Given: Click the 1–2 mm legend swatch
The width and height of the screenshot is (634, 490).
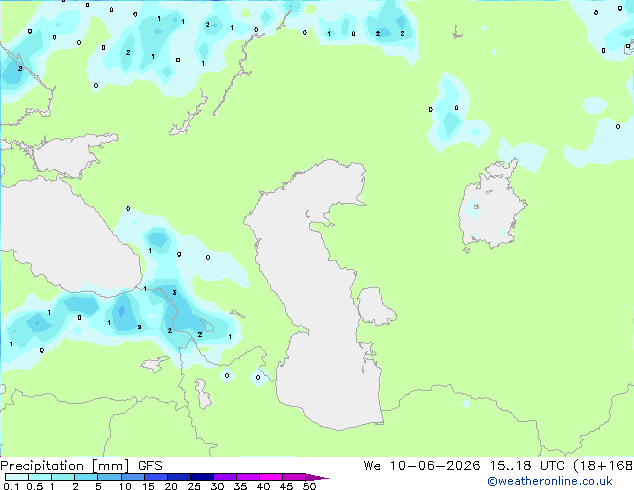Looking at the screenshot, I should pyautogui.click(x=63, y=477).
